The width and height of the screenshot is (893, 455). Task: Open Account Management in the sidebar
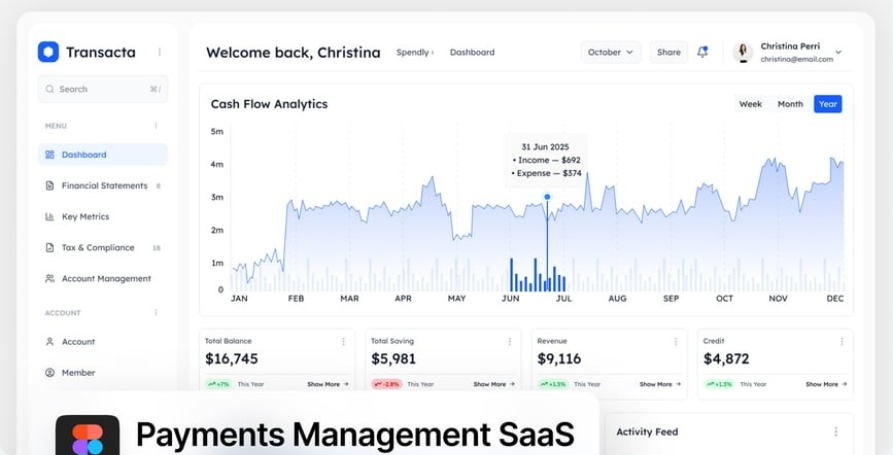[x=103, y=278]
